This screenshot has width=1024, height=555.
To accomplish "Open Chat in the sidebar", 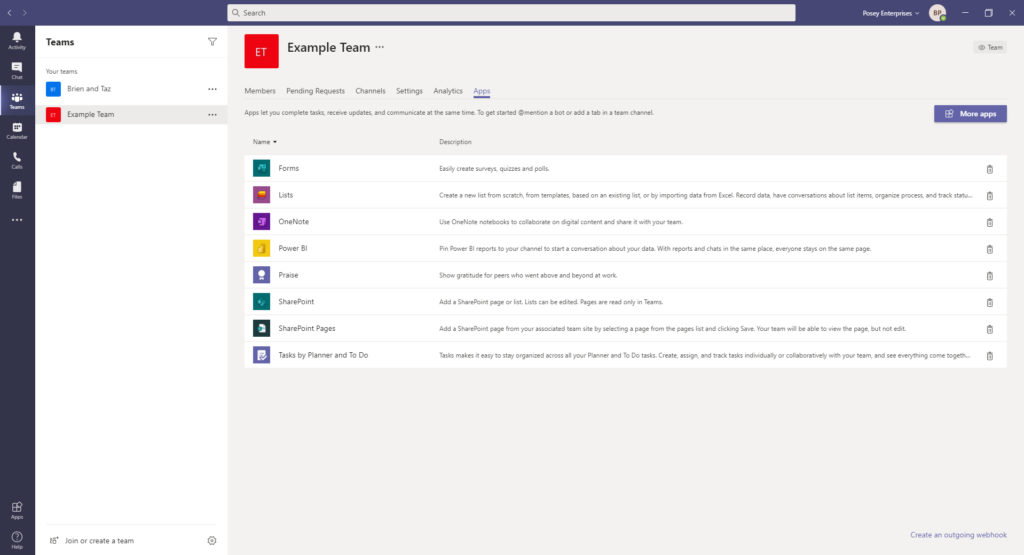I will coord(17,71).
